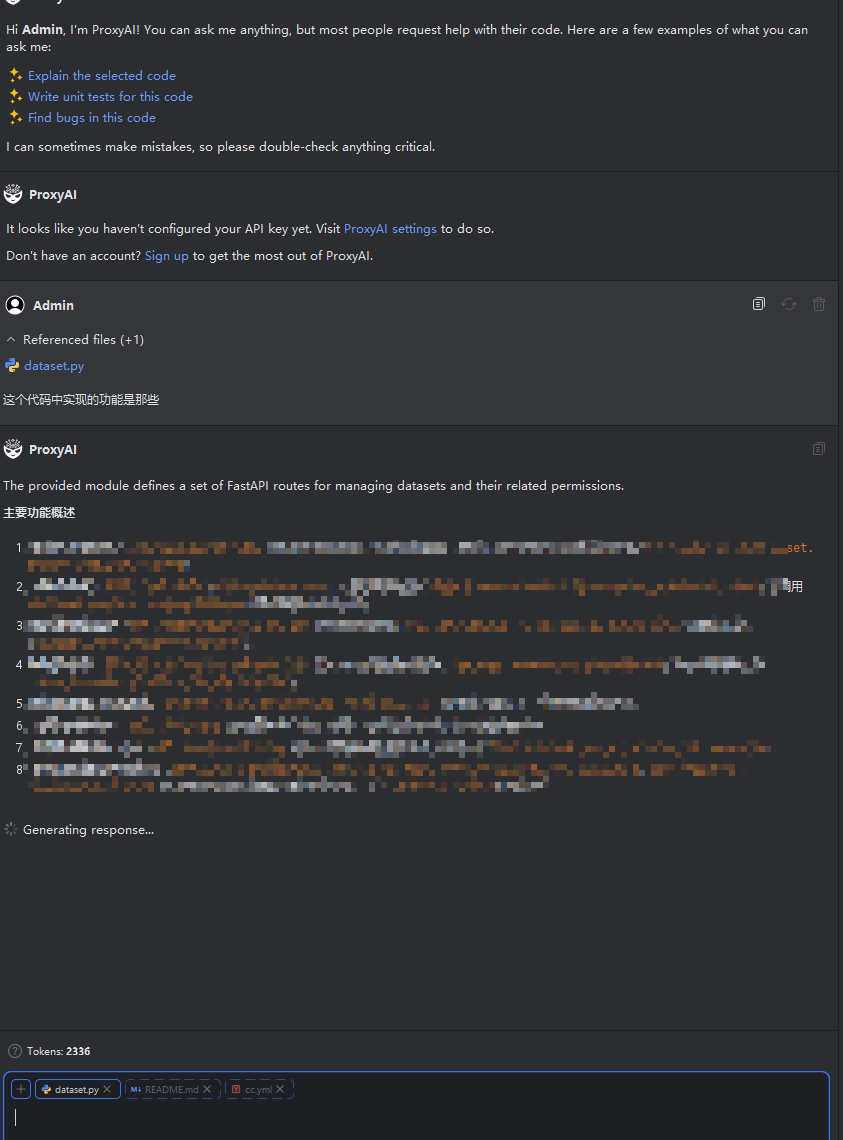
Task: Remove cc.yml tag from context
Action: pyautogui.click(x=280, y=1089)
